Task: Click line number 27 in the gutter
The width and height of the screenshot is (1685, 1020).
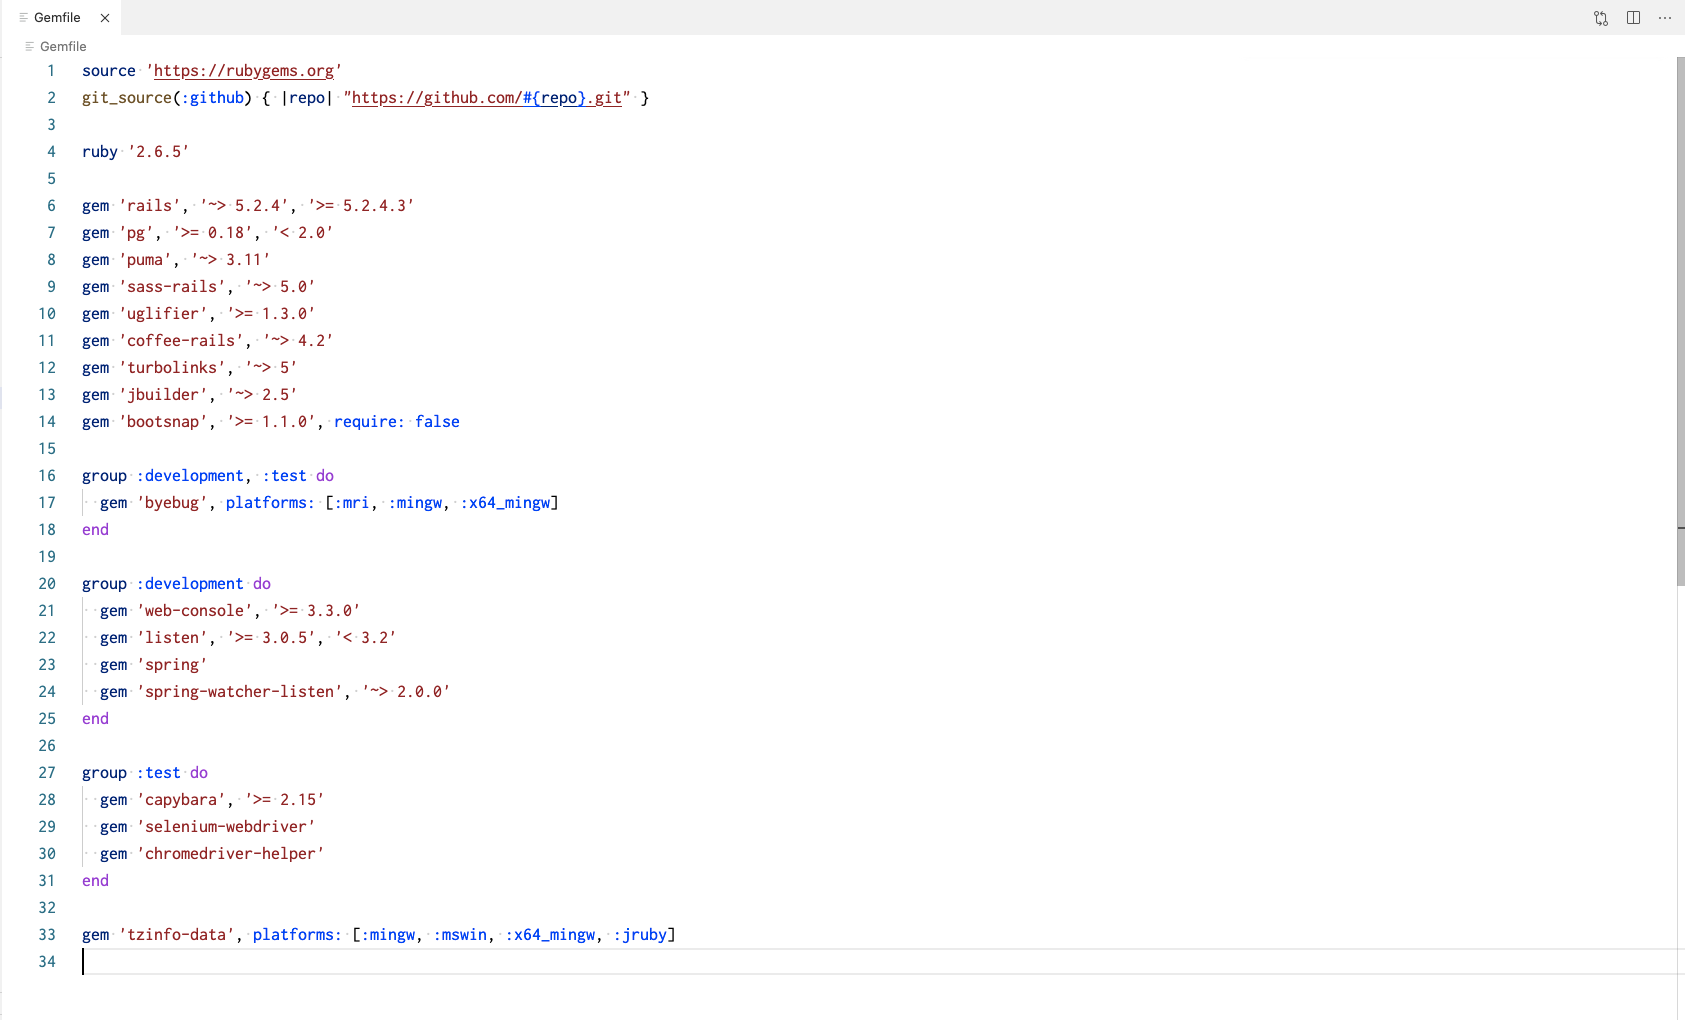Action: 47,773
